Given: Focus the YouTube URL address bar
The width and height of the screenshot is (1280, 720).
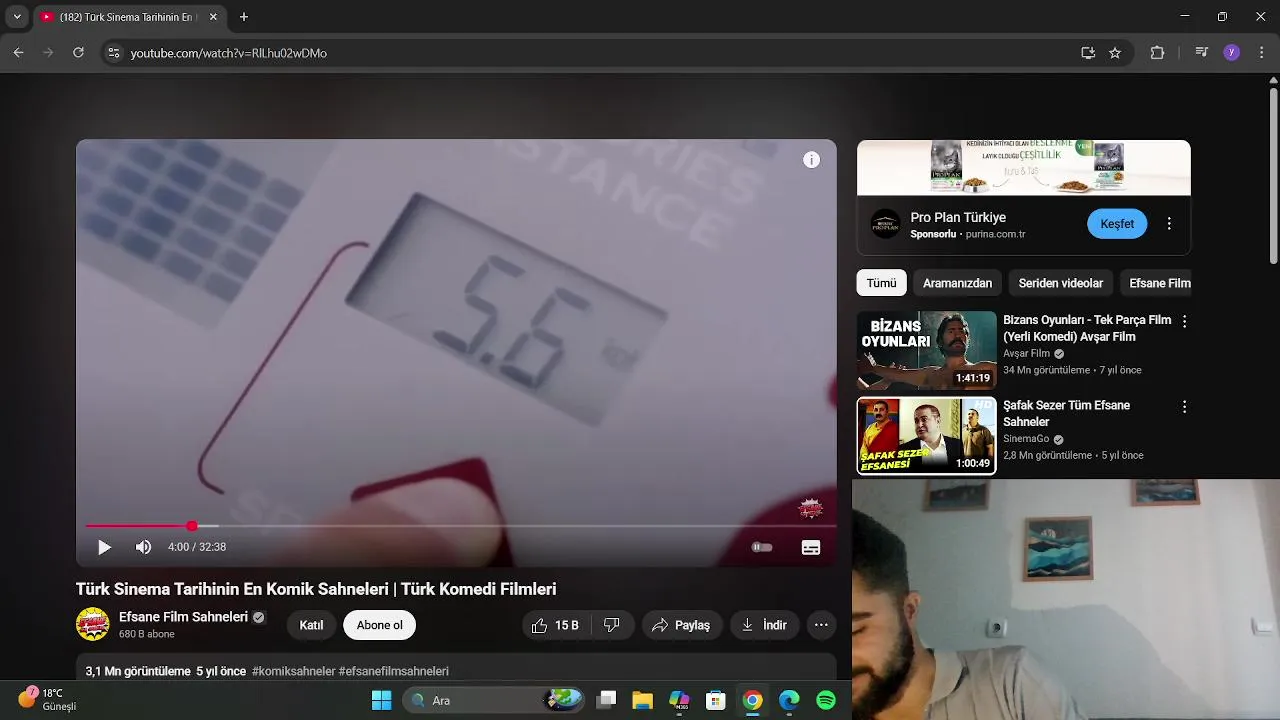Looking at the screenshot, I should (x=600, y=53).
